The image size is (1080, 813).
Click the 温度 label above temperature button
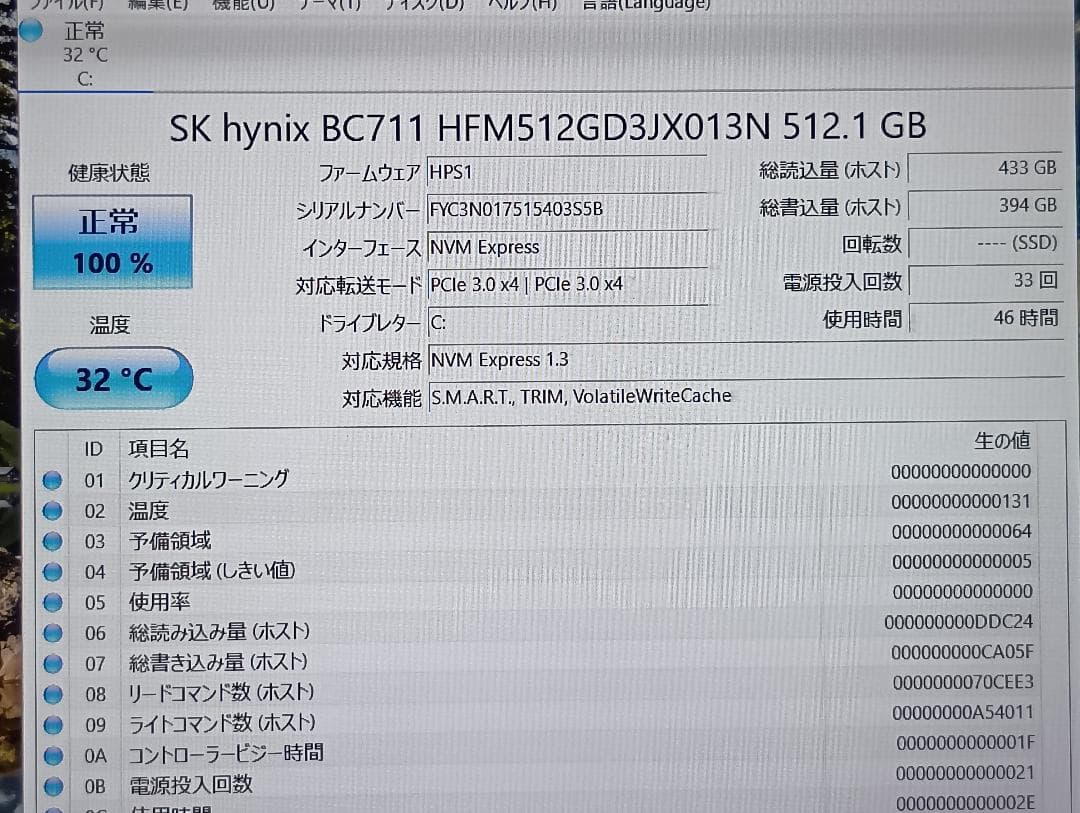[110, 325]
